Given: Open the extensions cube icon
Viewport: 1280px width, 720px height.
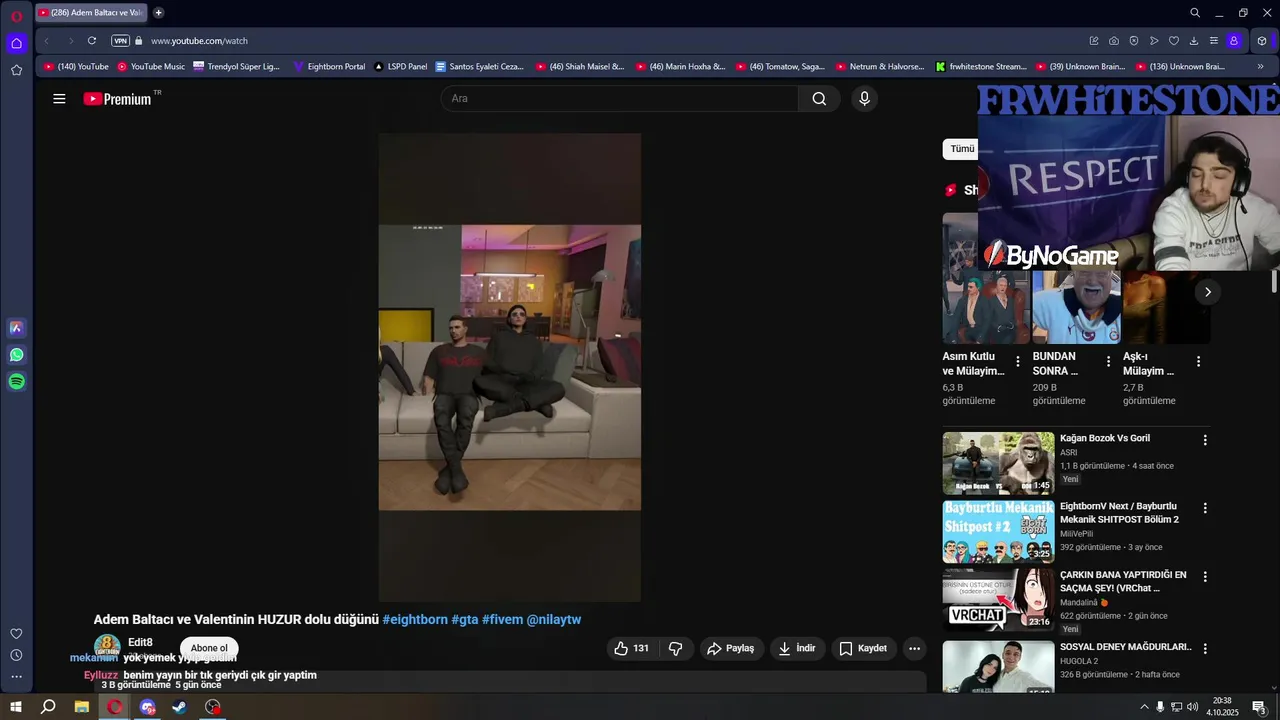Looking at the screenshot, I should [x=1262, y=41].
